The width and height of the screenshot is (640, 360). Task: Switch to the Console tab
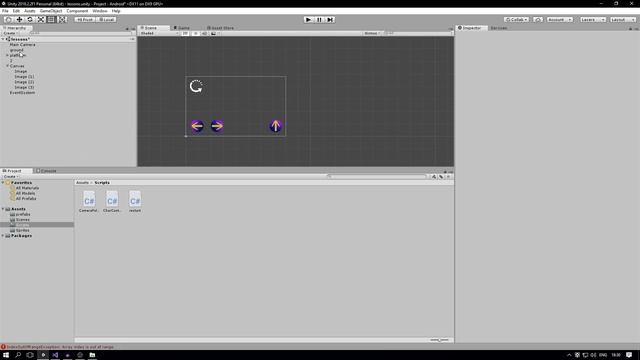(46, 171)
